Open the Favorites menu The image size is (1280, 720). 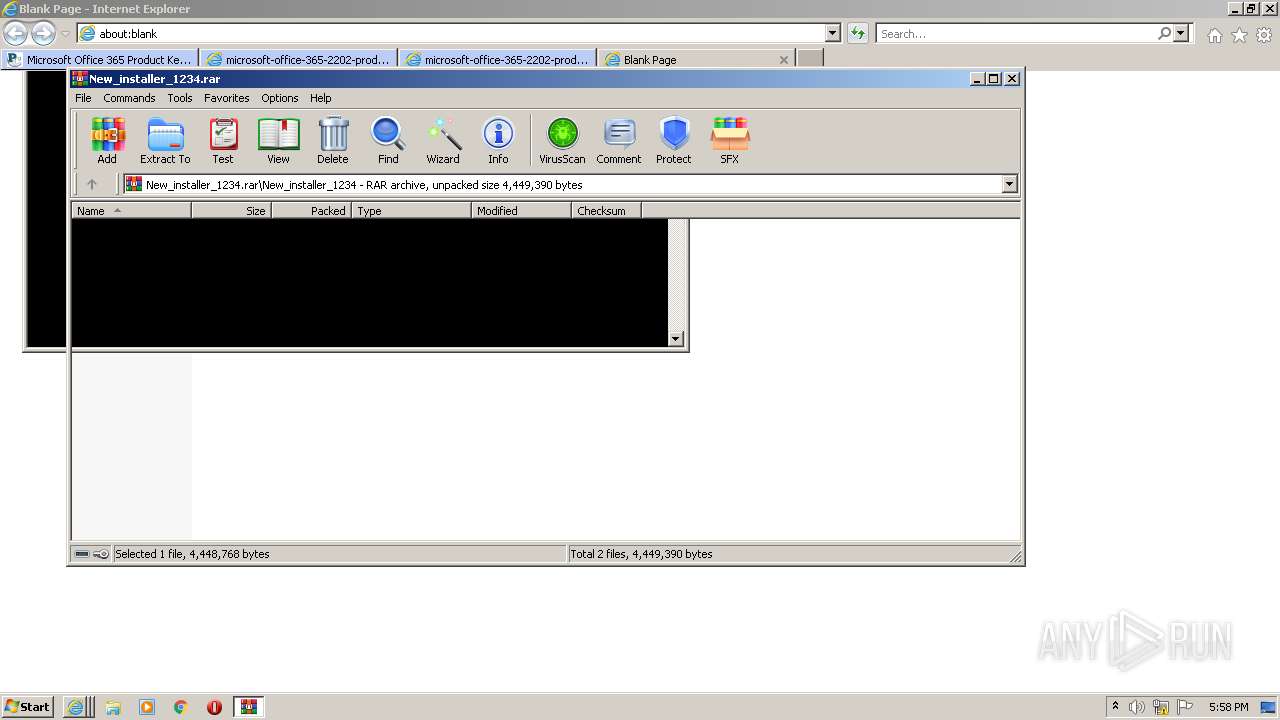227,98
